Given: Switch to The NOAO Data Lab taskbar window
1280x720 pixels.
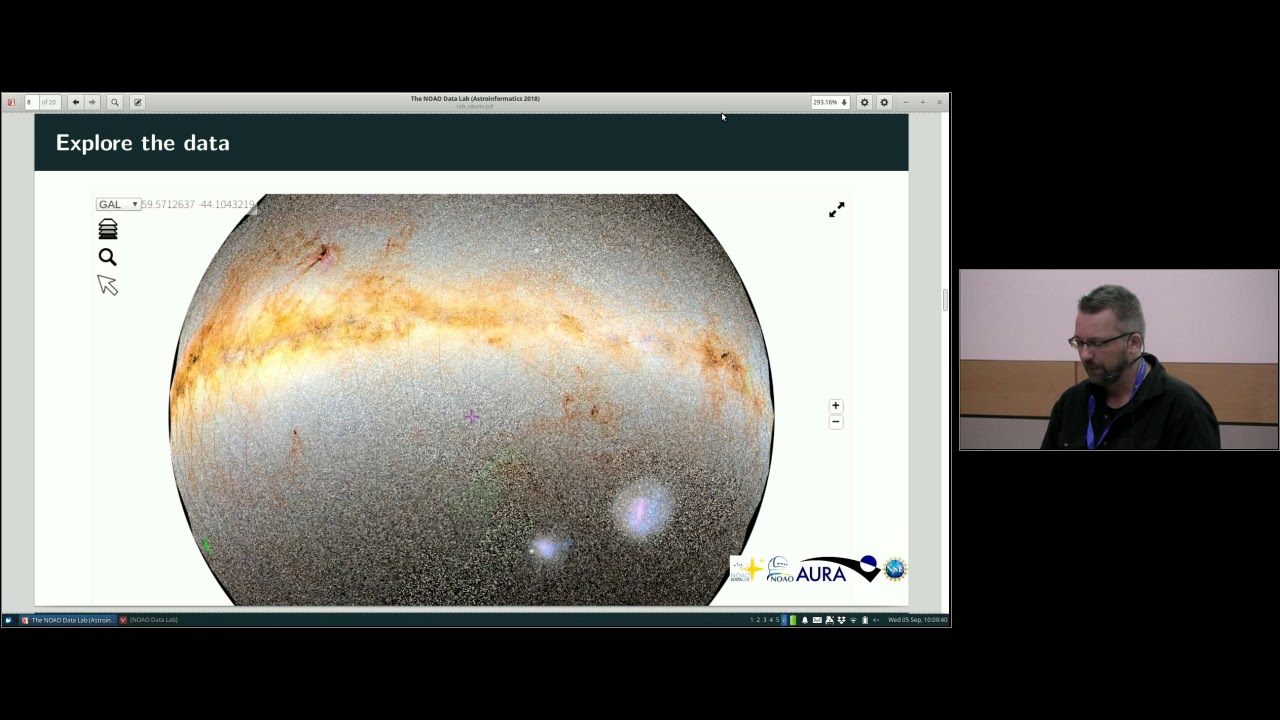Looking at the screenshot, I should coord(68,620).
